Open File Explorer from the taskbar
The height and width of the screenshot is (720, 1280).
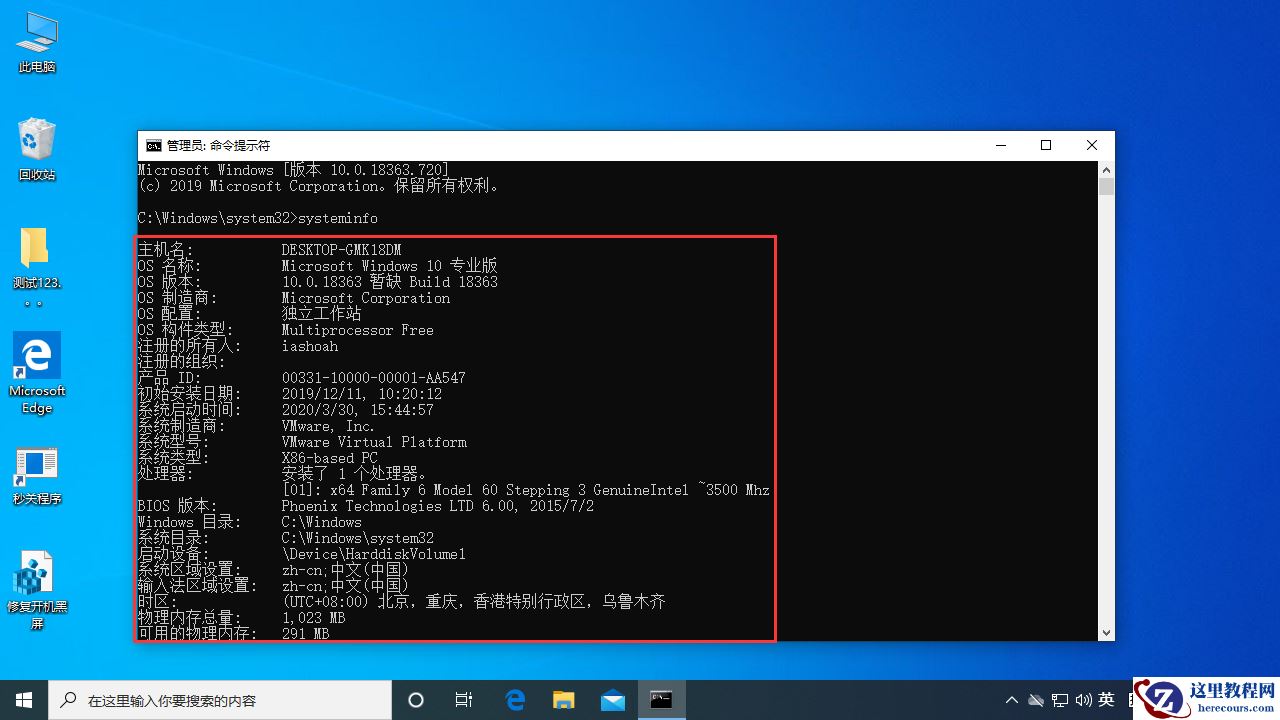[x=563, y=700]
